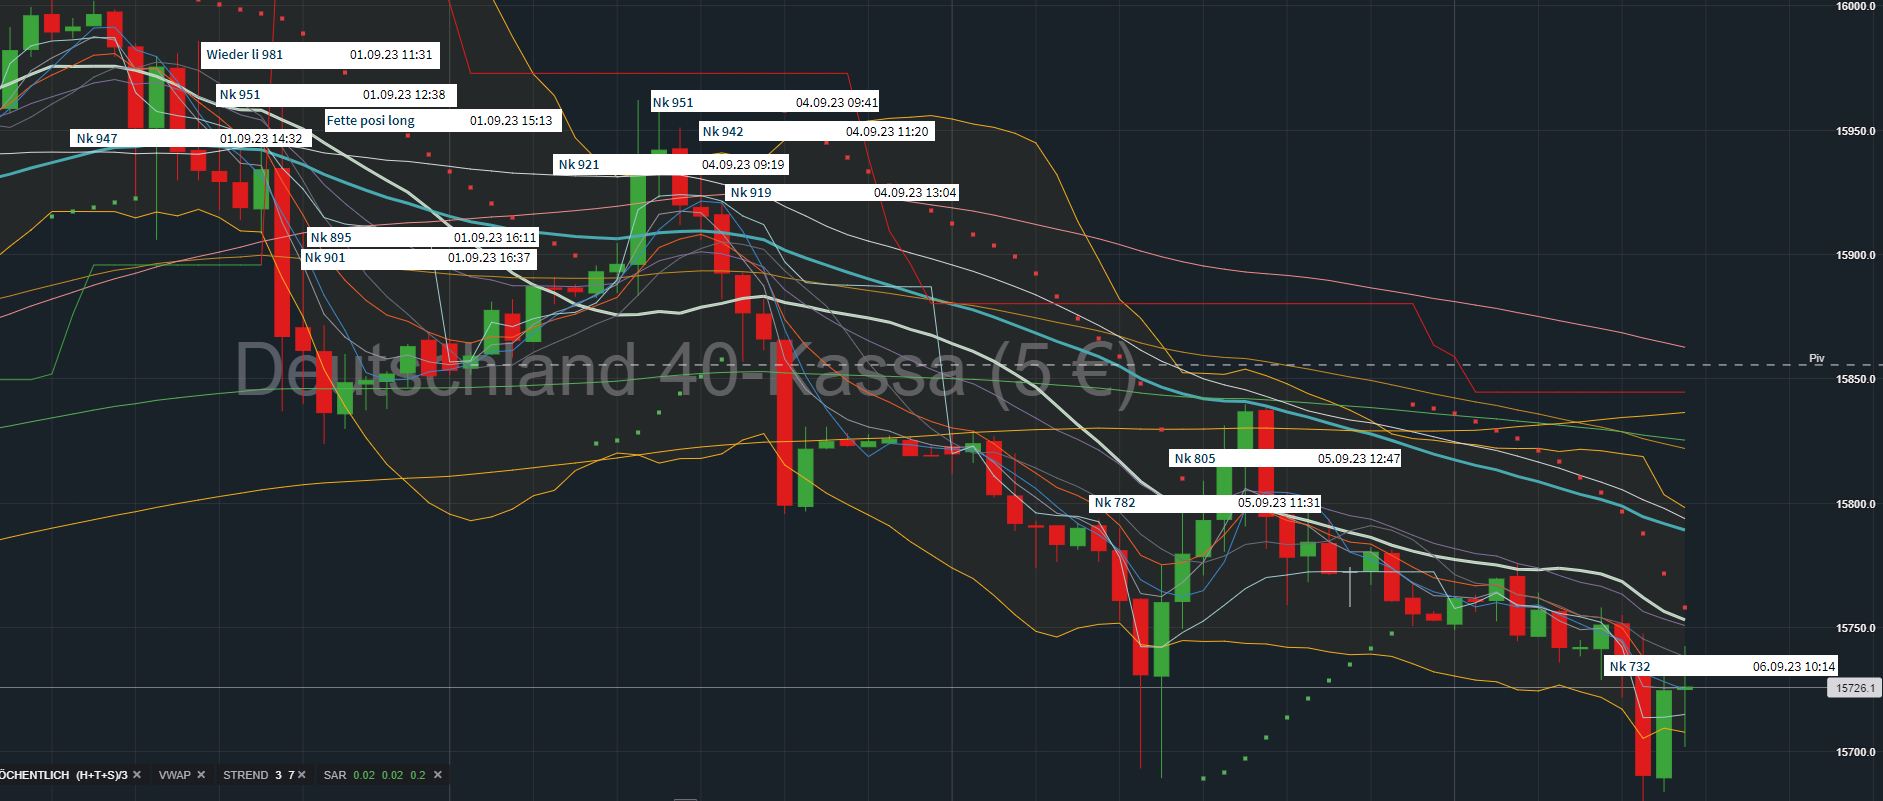
Task: Click the 16000.0 price axis label
Action: [1856, 6]
